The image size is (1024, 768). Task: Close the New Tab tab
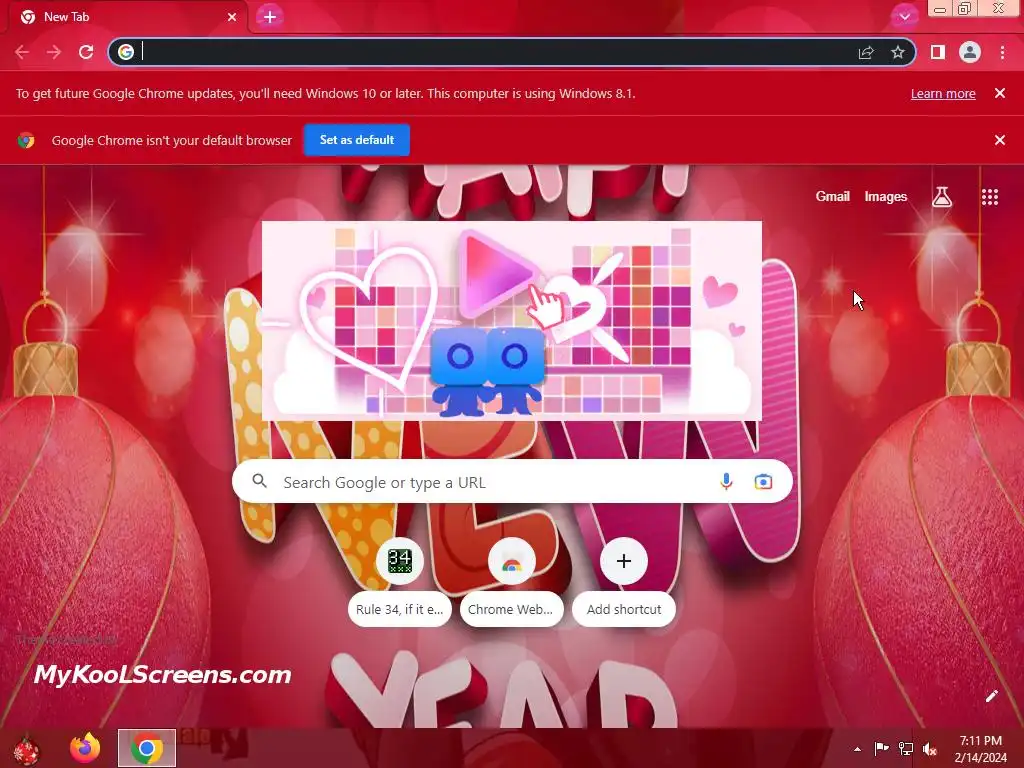(232, 17)
